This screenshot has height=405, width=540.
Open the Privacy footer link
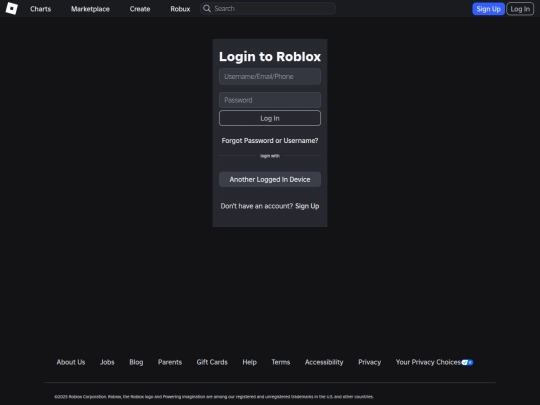tap(370, 362)
